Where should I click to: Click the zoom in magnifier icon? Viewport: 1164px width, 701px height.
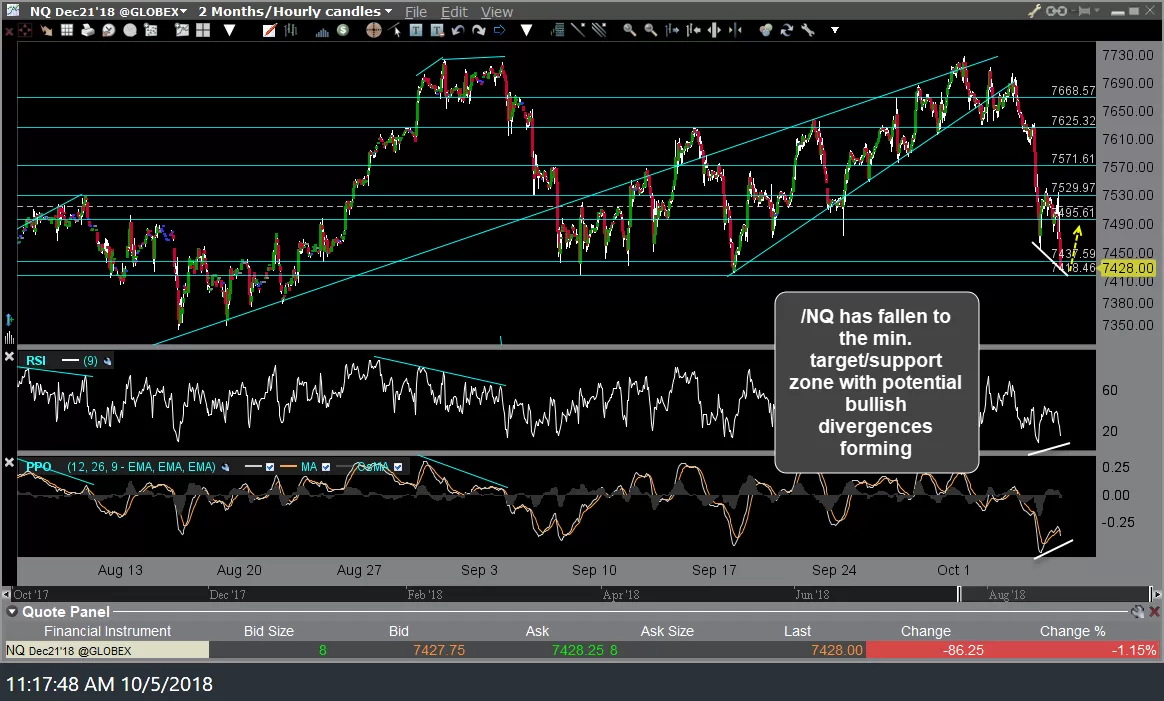coord(630,30)
